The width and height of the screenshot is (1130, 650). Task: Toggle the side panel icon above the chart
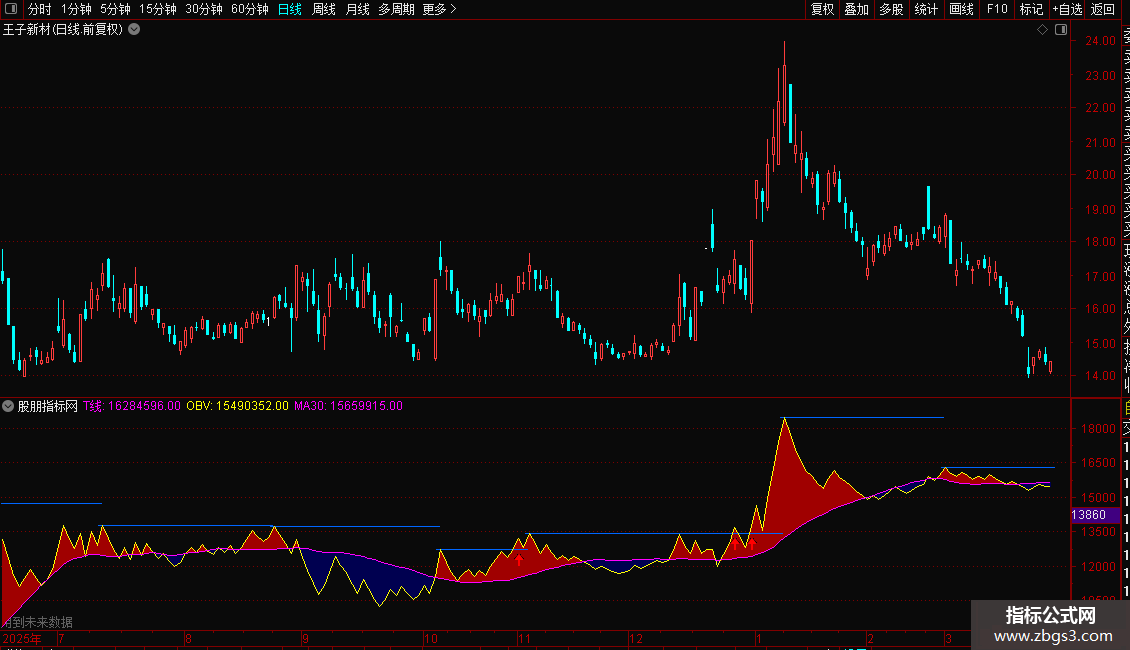(1061, 30)
